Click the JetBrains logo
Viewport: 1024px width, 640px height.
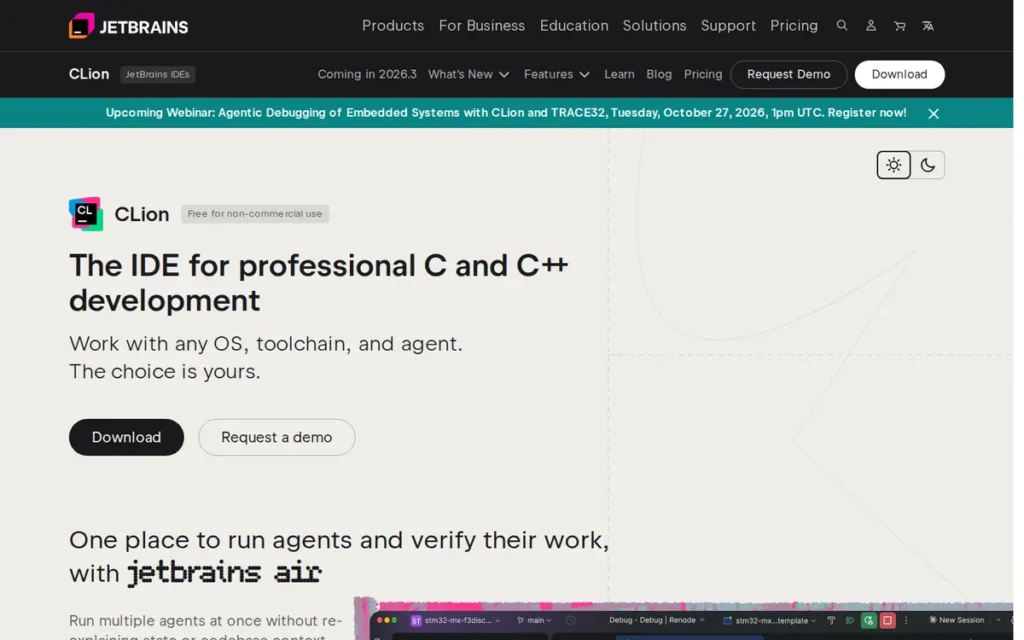129,26
